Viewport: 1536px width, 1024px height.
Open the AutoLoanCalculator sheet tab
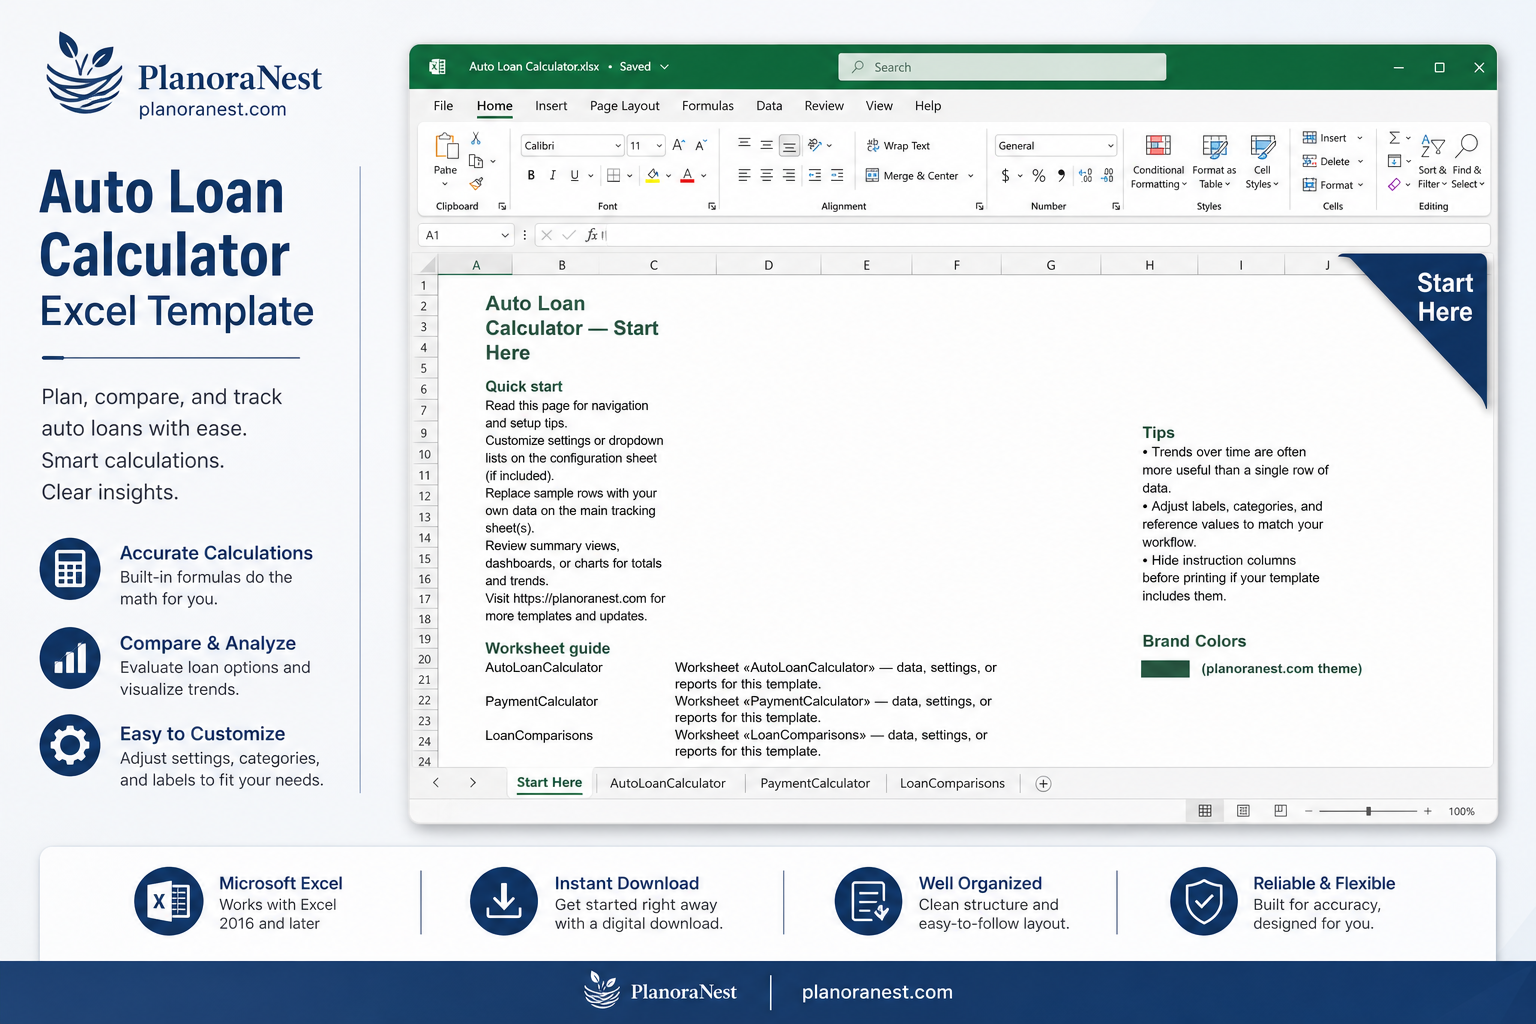click(x=668, y=783)
